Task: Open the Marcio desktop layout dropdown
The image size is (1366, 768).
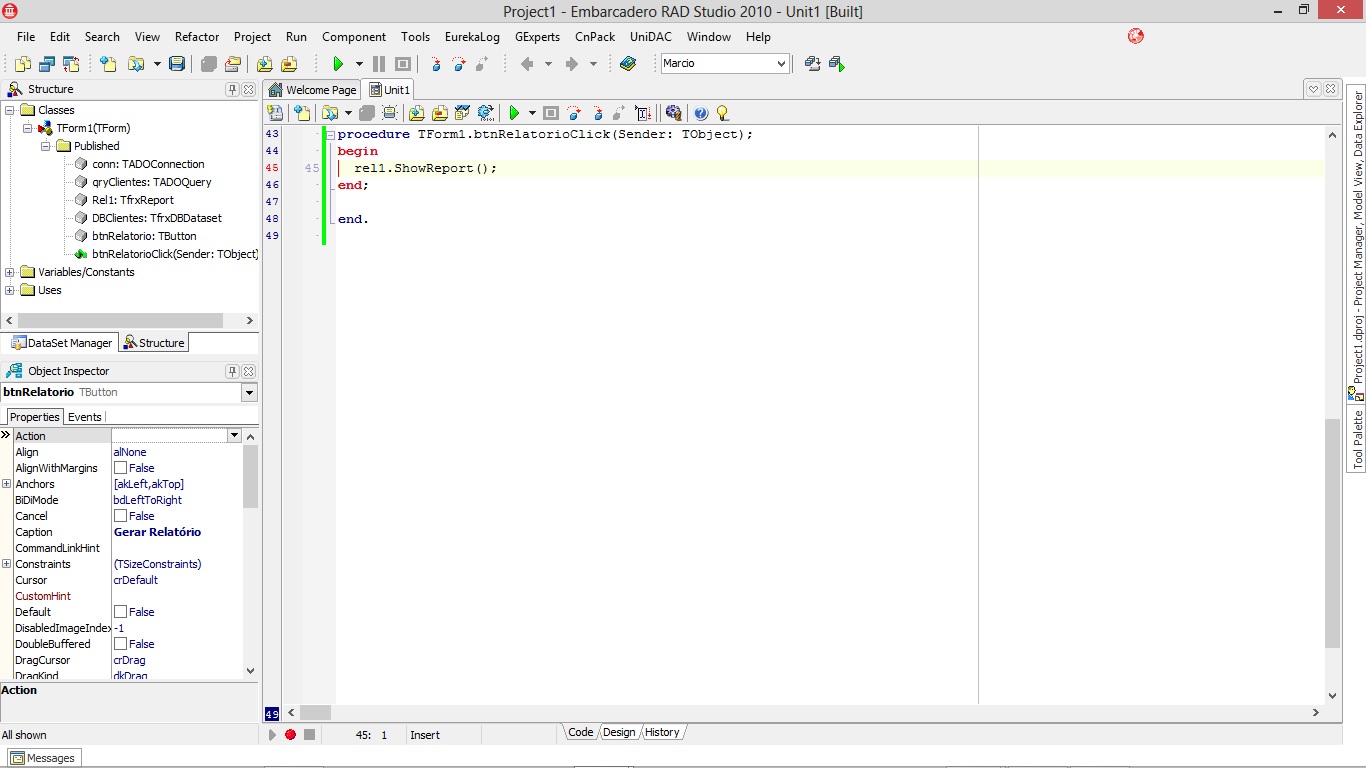Action: [x=781, y=64]
